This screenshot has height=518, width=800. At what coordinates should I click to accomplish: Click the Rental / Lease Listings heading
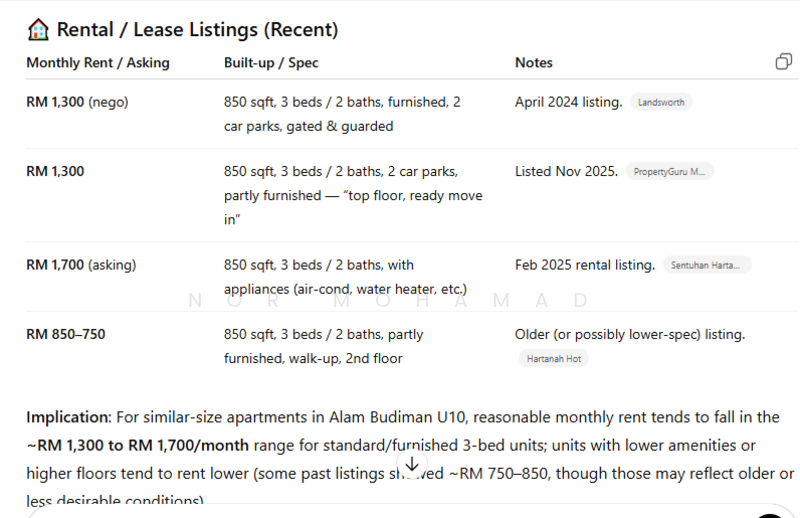point(197,30)
